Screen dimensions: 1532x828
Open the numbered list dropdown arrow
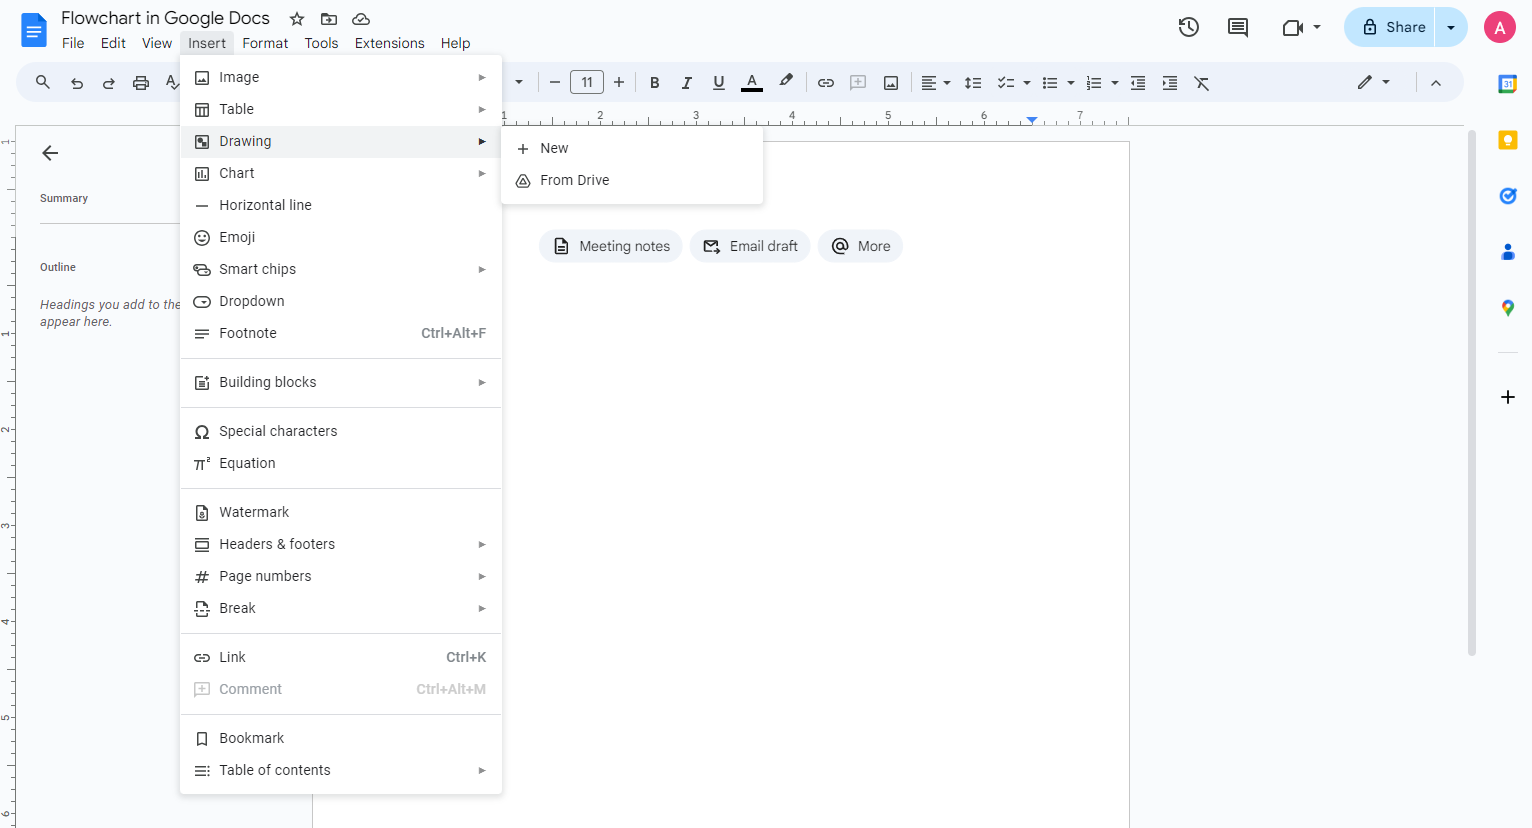tap(1113, 82)
